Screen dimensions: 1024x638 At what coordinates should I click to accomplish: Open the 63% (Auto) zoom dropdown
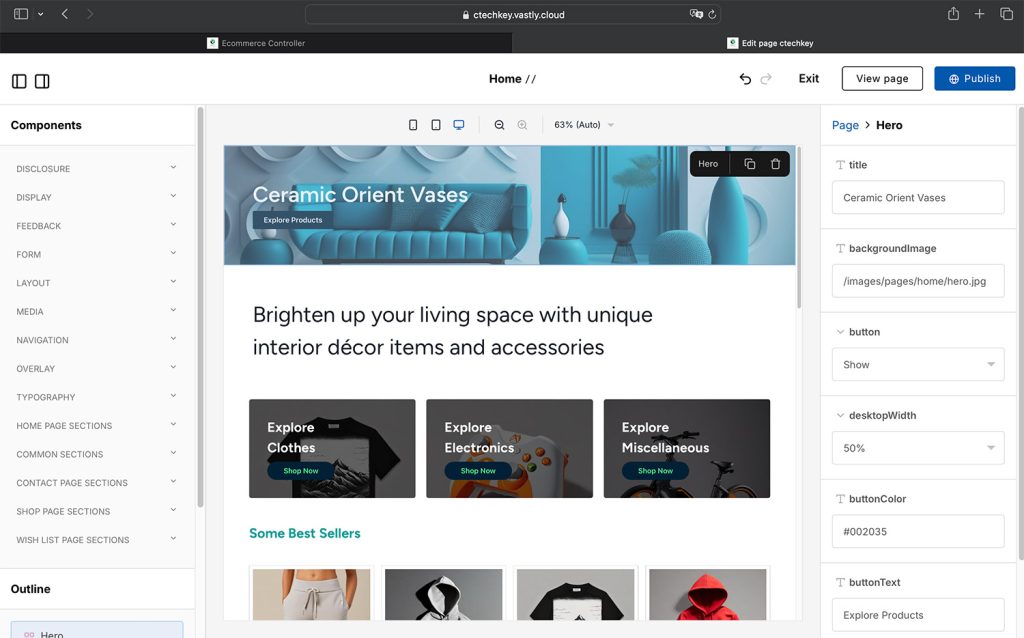[583, 125]
